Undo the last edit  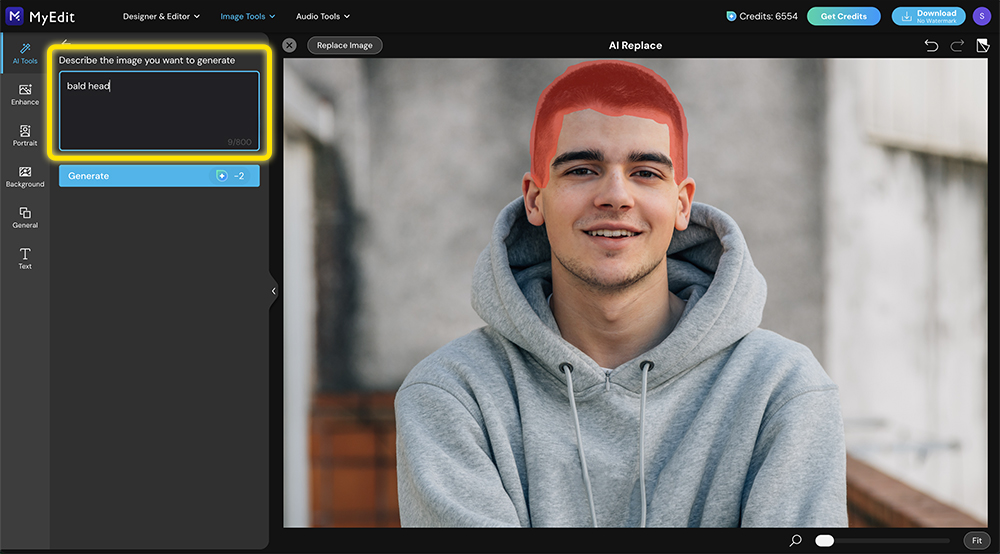point(931,46)
